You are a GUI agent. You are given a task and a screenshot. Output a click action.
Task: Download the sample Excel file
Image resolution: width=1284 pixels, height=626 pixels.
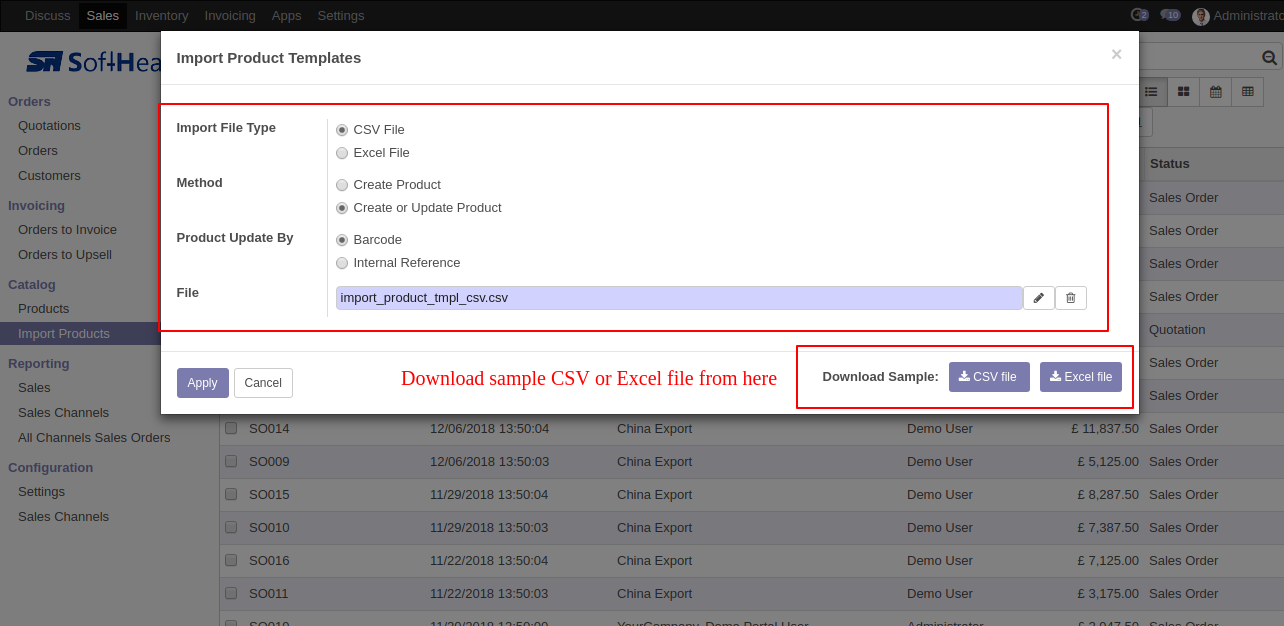click(1081, 377)
